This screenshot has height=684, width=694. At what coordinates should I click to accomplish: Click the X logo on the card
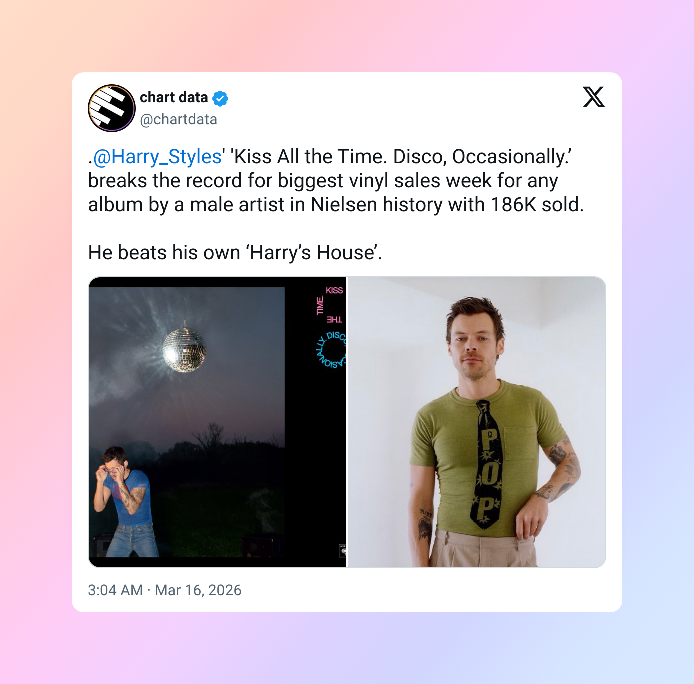click(594, 97)
